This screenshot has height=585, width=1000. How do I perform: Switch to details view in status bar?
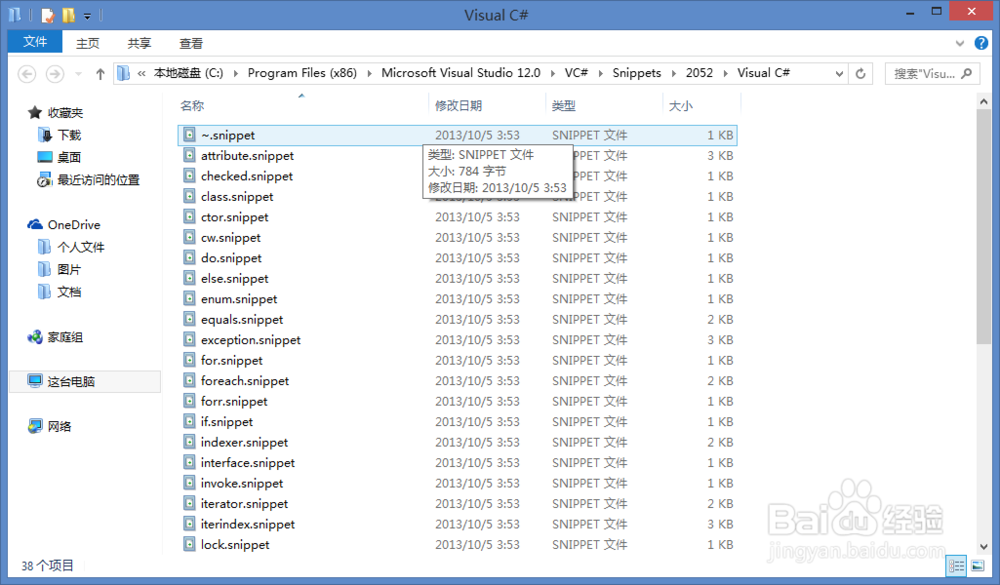[x=956, y=566]
